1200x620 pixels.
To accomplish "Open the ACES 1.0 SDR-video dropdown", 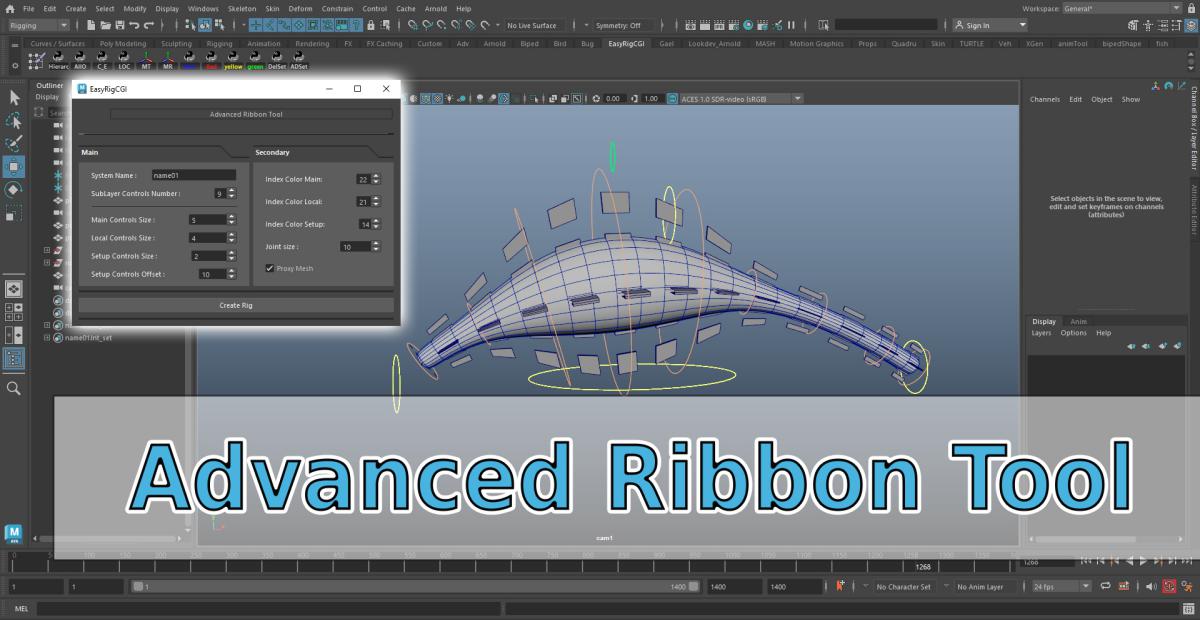I will click(740, 99).
